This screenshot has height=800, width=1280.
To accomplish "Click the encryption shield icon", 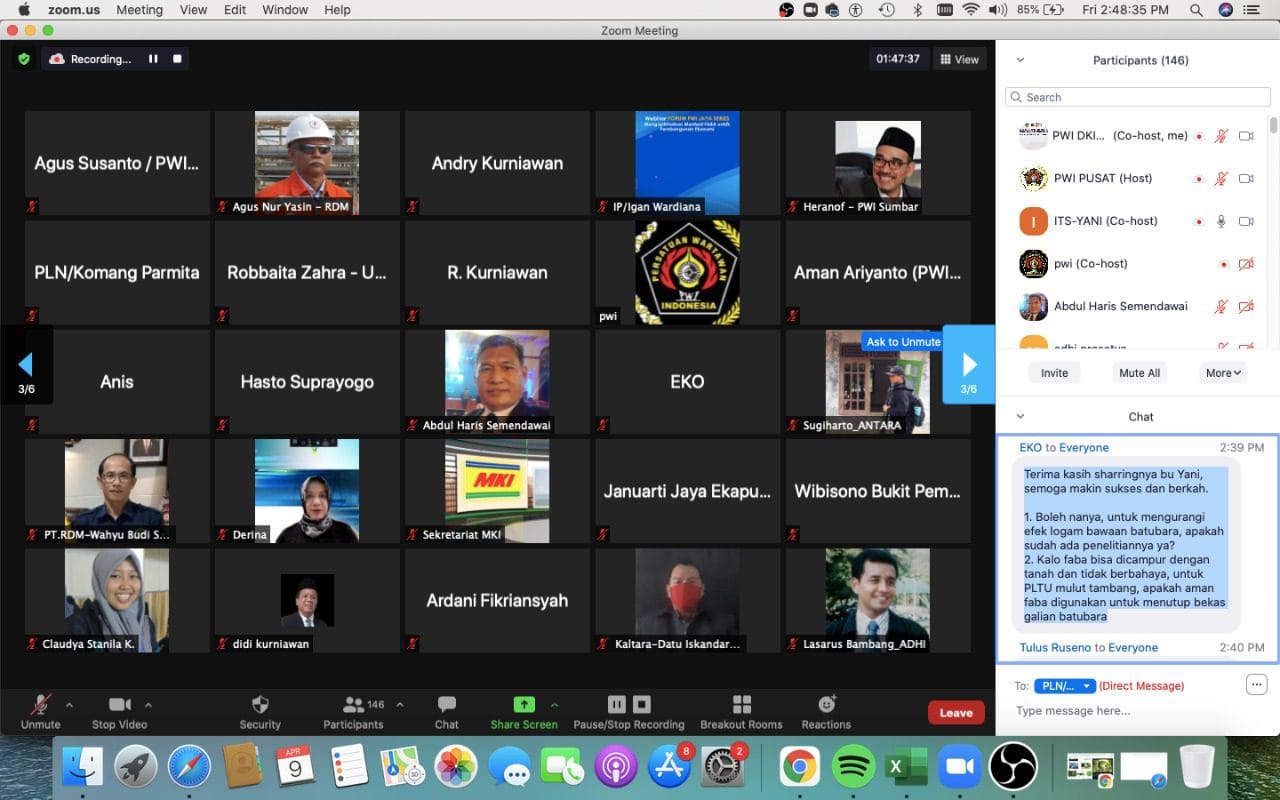I will tap(24, 59).
